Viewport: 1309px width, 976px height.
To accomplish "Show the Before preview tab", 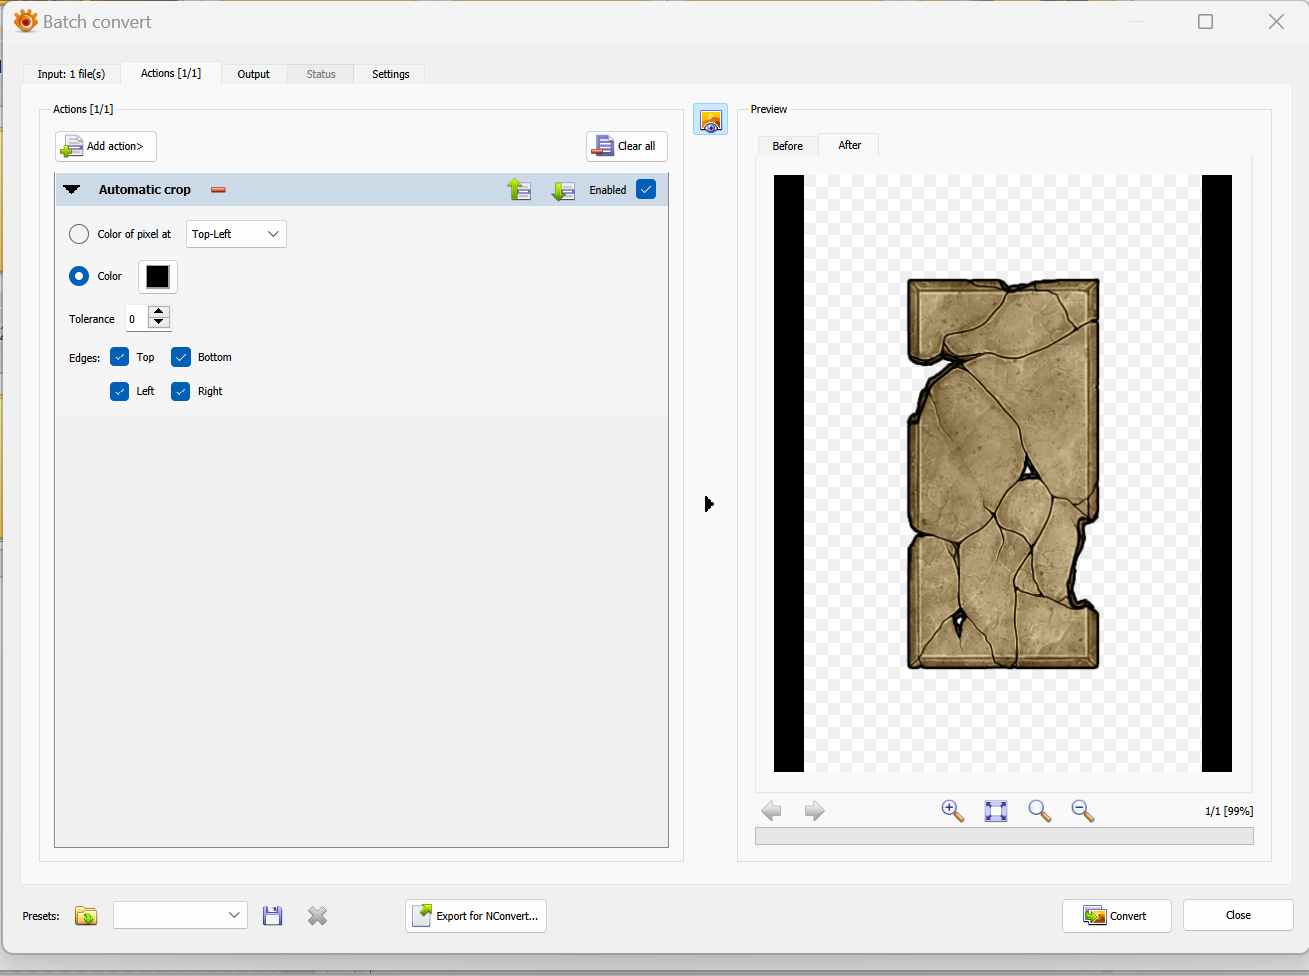I will [787, 146].
